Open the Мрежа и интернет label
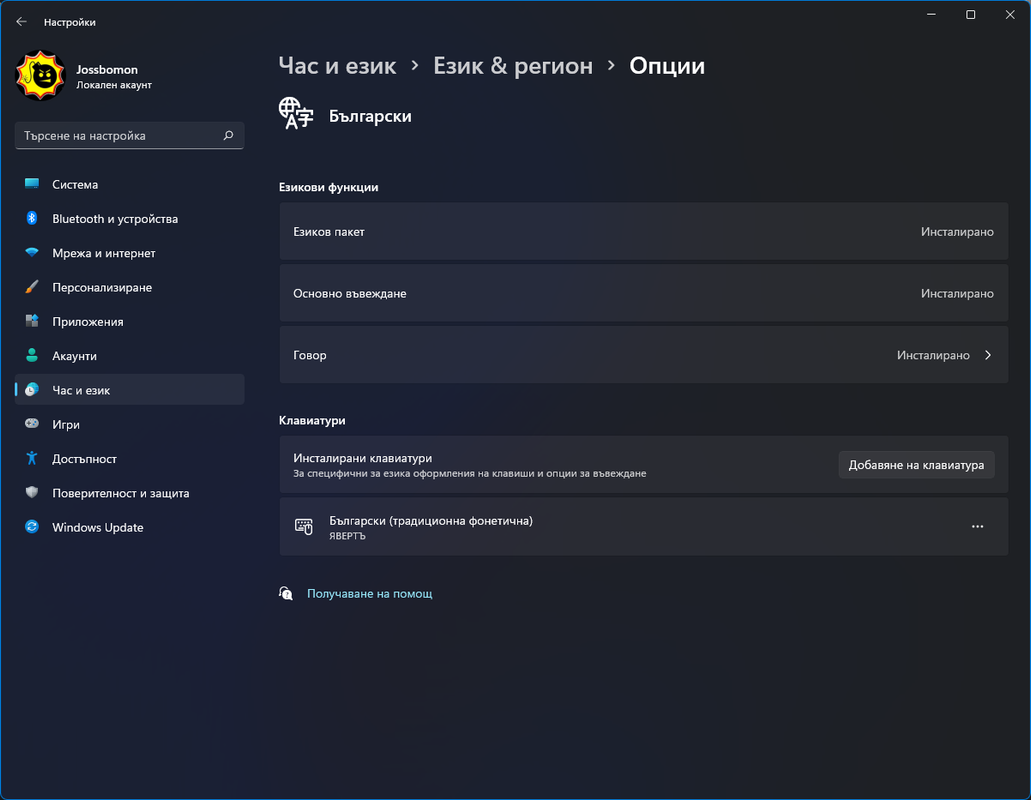Viewport: 1031px width, 800px height. click(x=104, y=253)
